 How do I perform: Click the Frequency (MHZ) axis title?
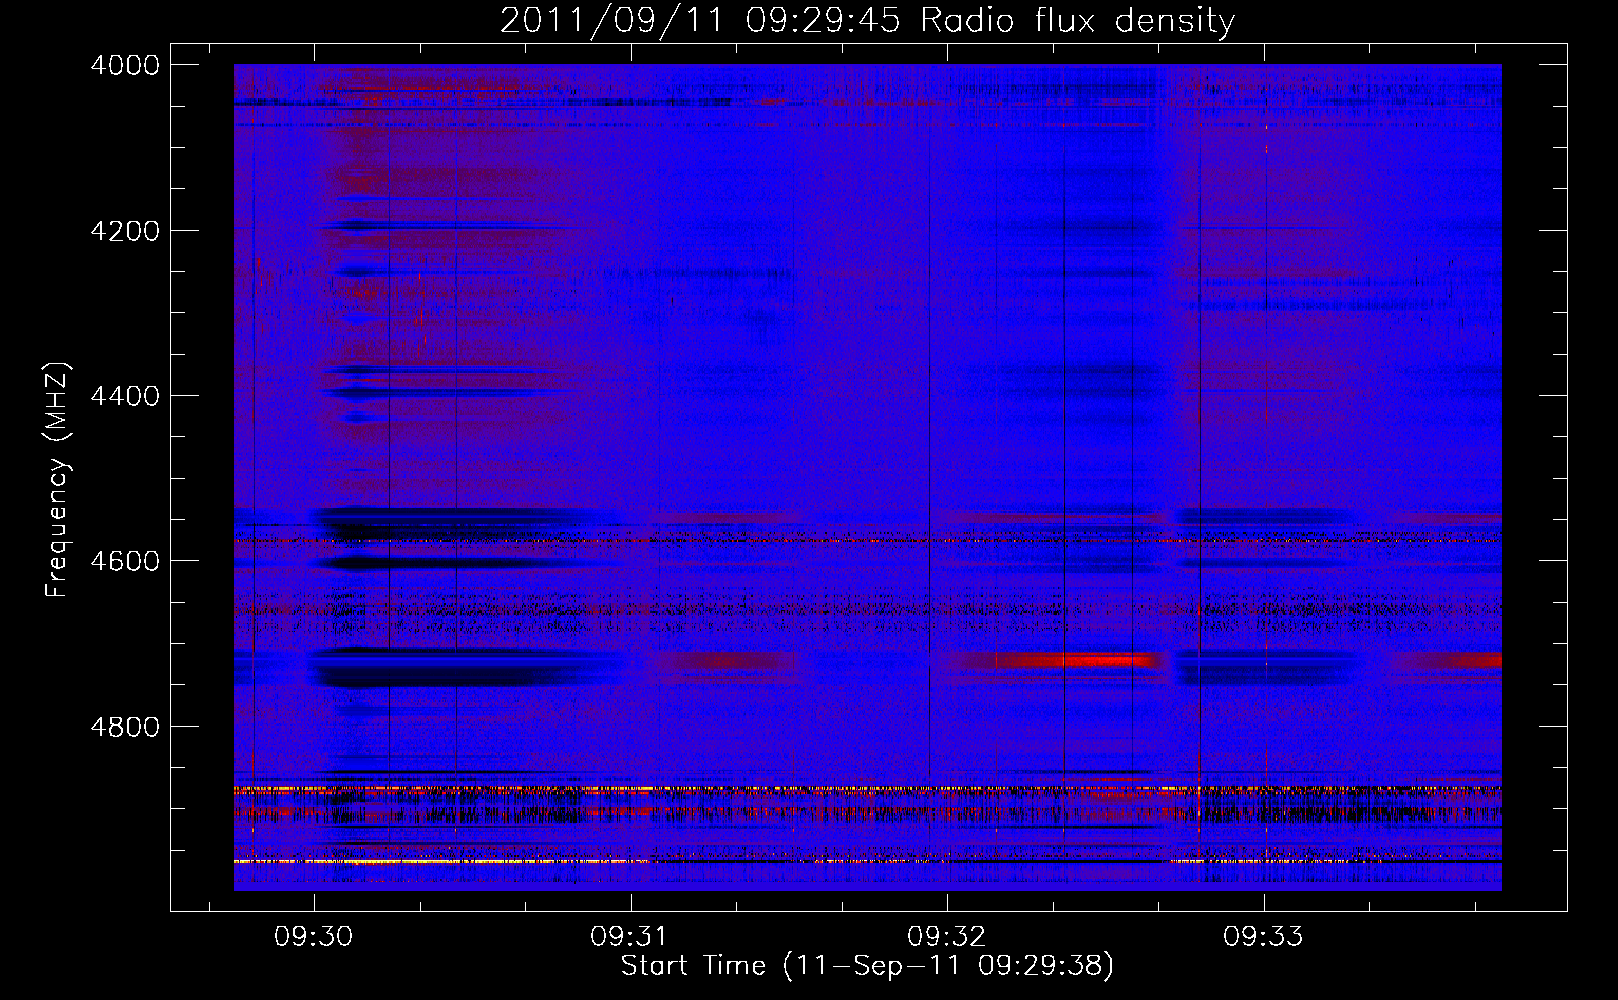coord(58,480)
